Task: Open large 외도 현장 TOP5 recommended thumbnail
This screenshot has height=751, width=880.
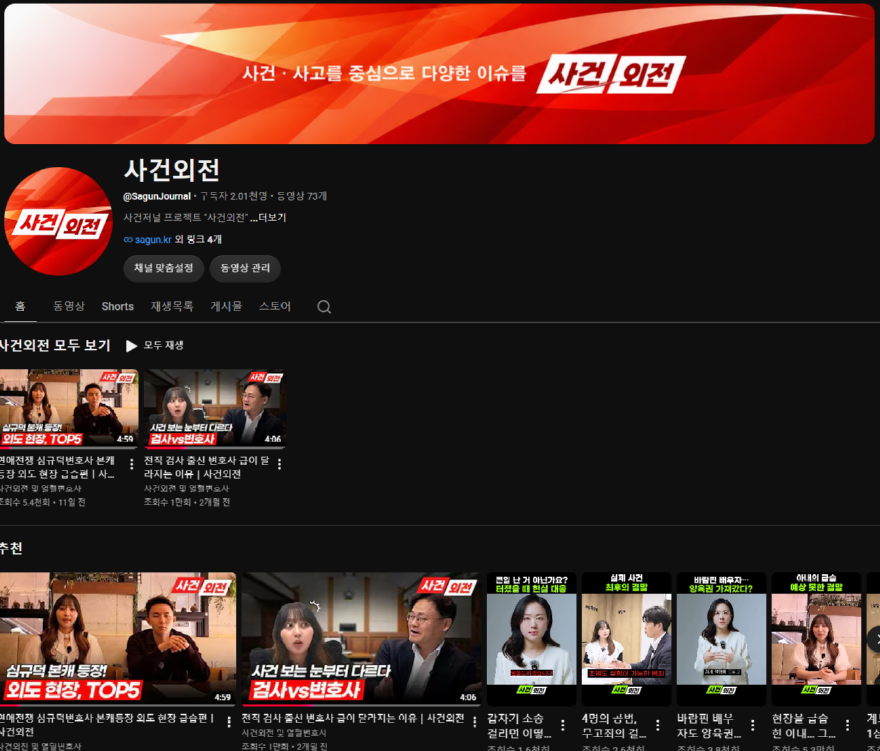Action: [118, 638]
